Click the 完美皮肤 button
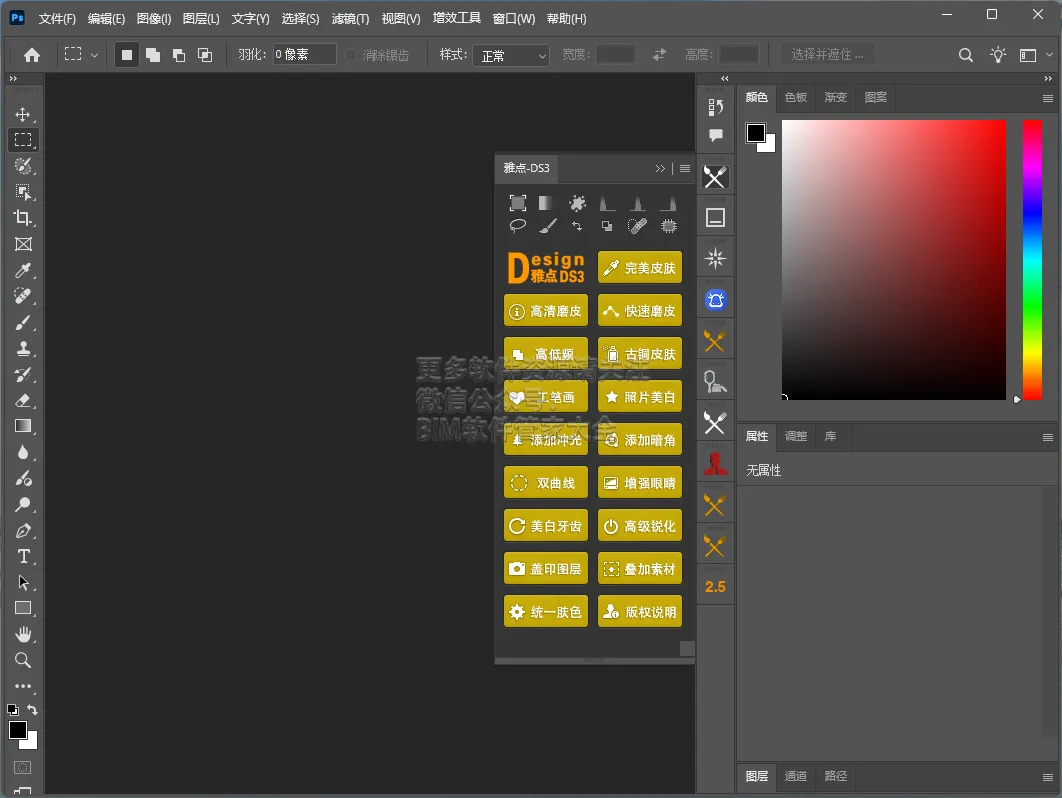The width and height of the screenshot is (1062, 798). (640, 268)
